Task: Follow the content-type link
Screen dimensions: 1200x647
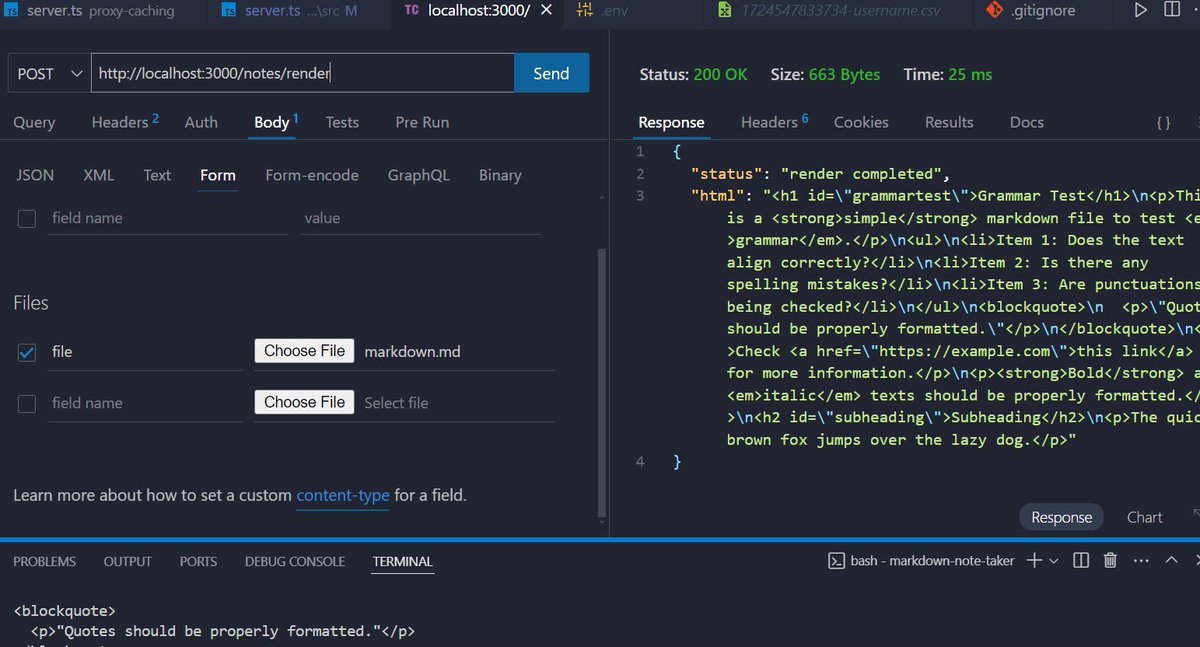Action: click(x=343, y=495)
